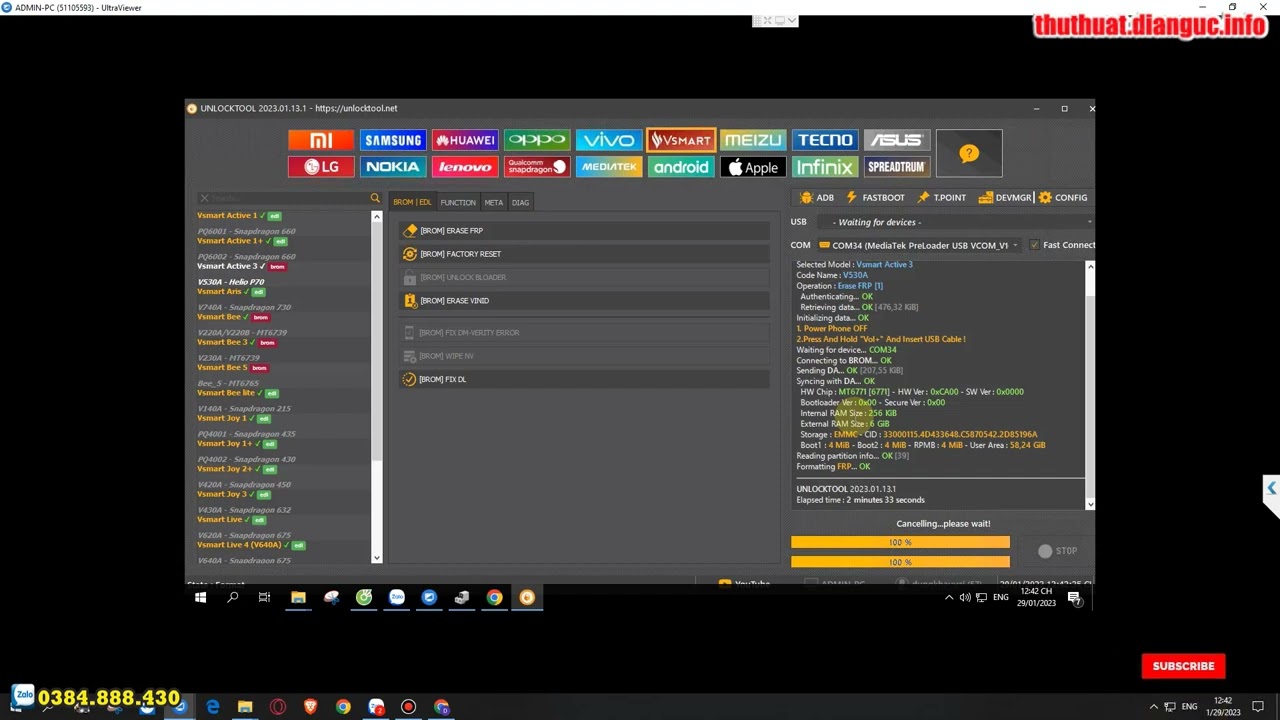
Task: Open the T.POINT test point viewer
Action: click(941, 198)
